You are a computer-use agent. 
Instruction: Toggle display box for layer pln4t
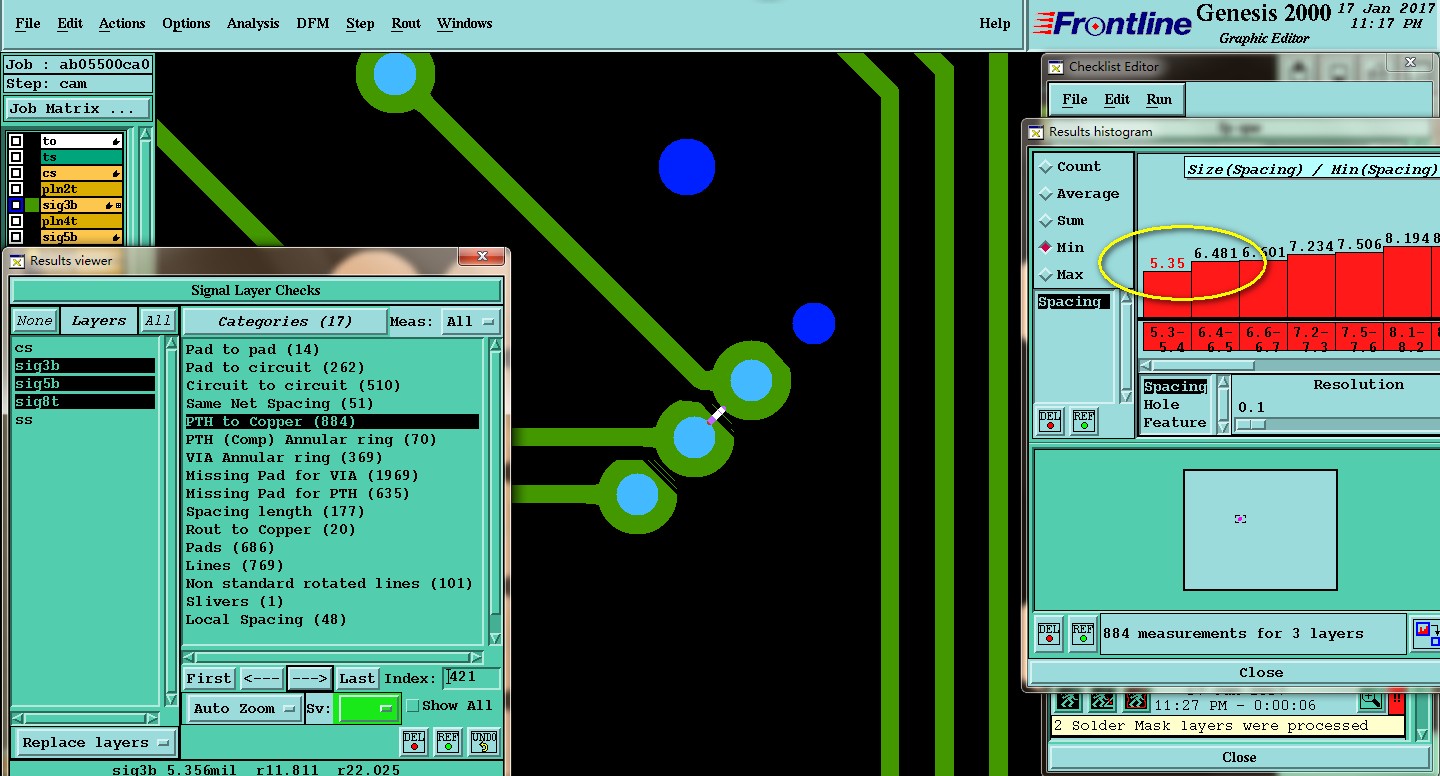point(15,221)
